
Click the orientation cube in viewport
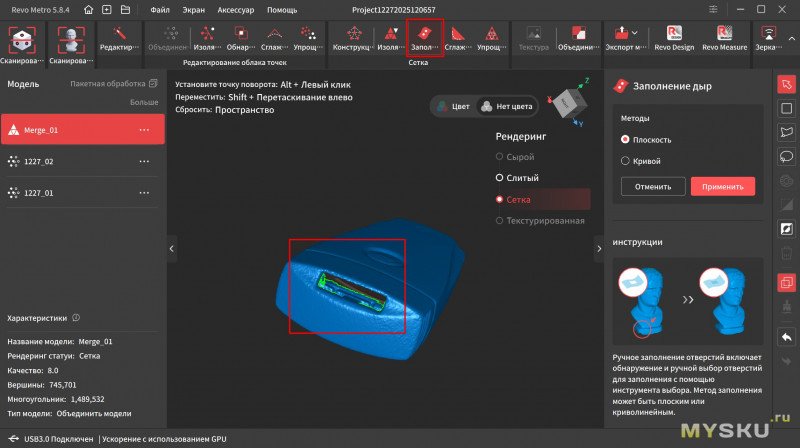567,101
